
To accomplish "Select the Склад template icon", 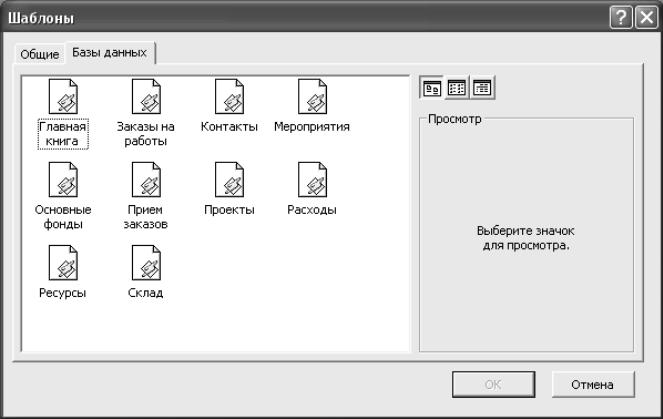I will click(146, 263).
